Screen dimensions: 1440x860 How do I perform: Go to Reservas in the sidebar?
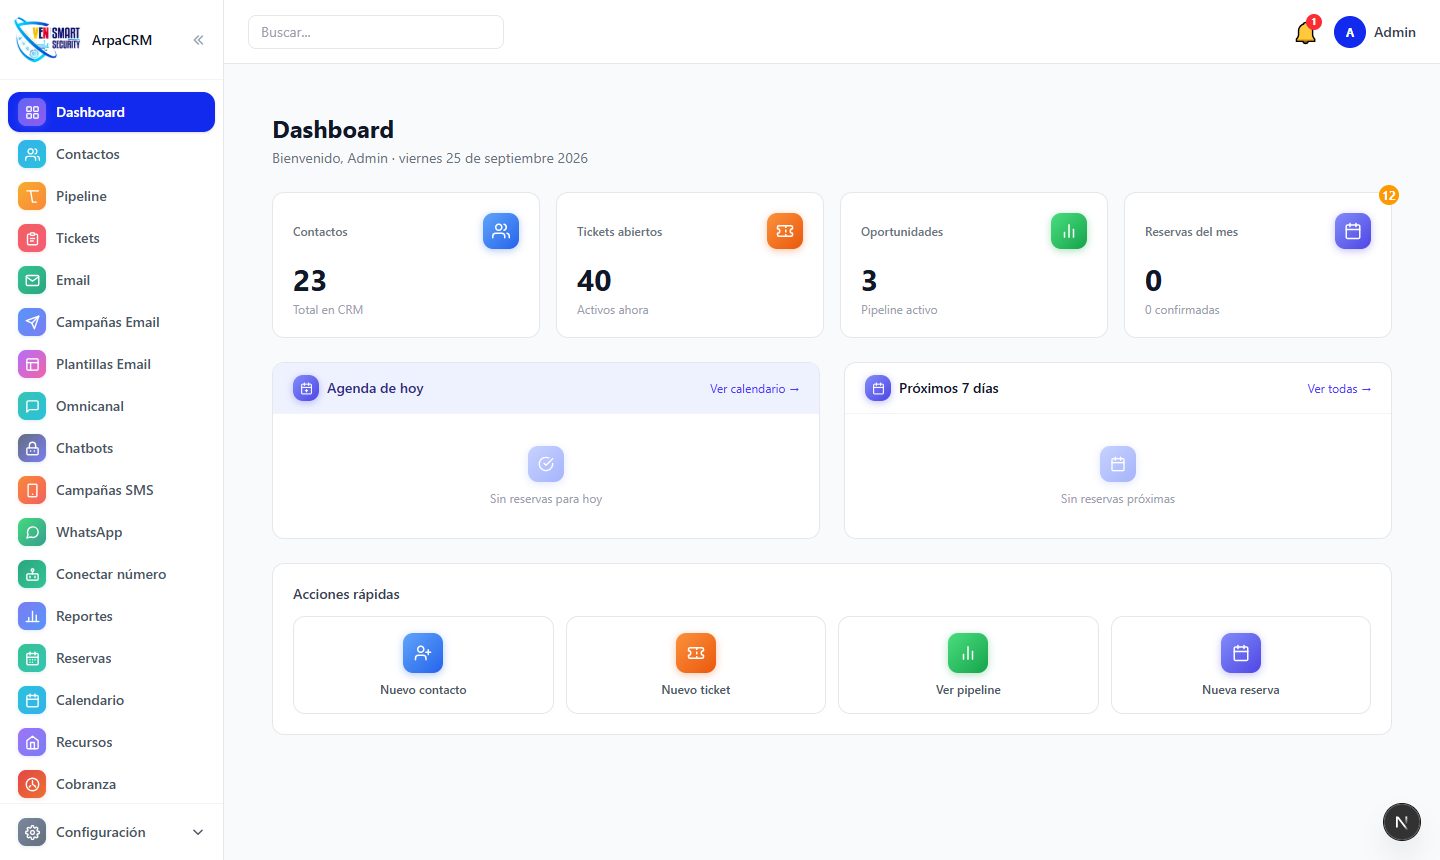tap(111, 658)
